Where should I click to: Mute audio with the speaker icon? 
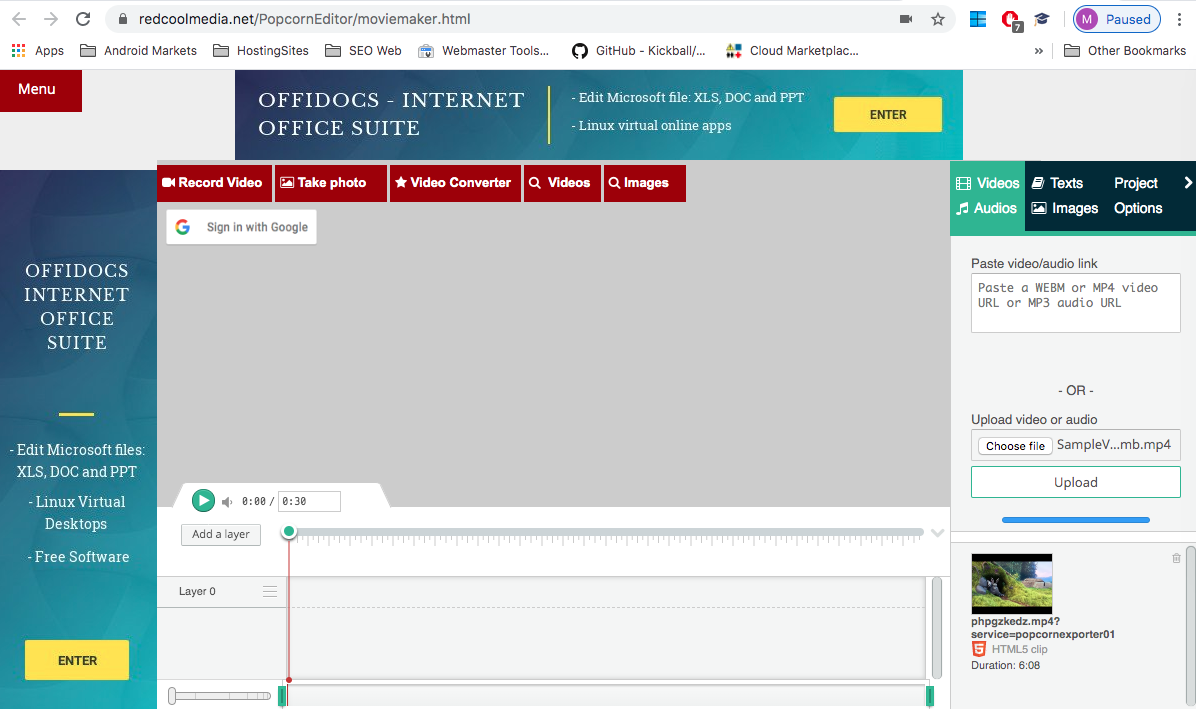[227, 502]
